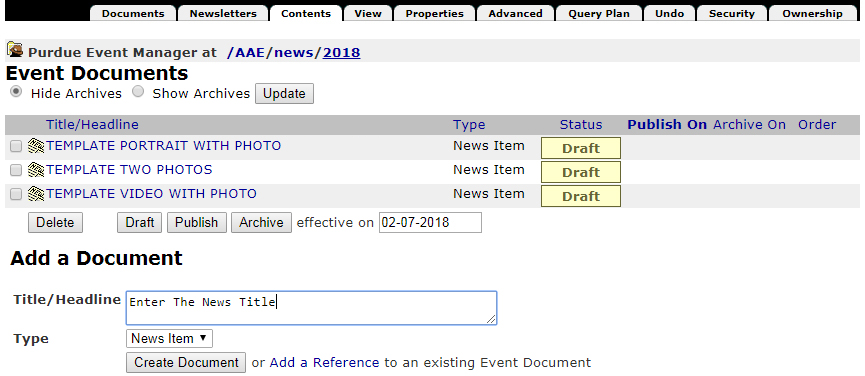Viewport: 865px width, 376px height.
Task: Click the Update button
Action: point(284,94)
